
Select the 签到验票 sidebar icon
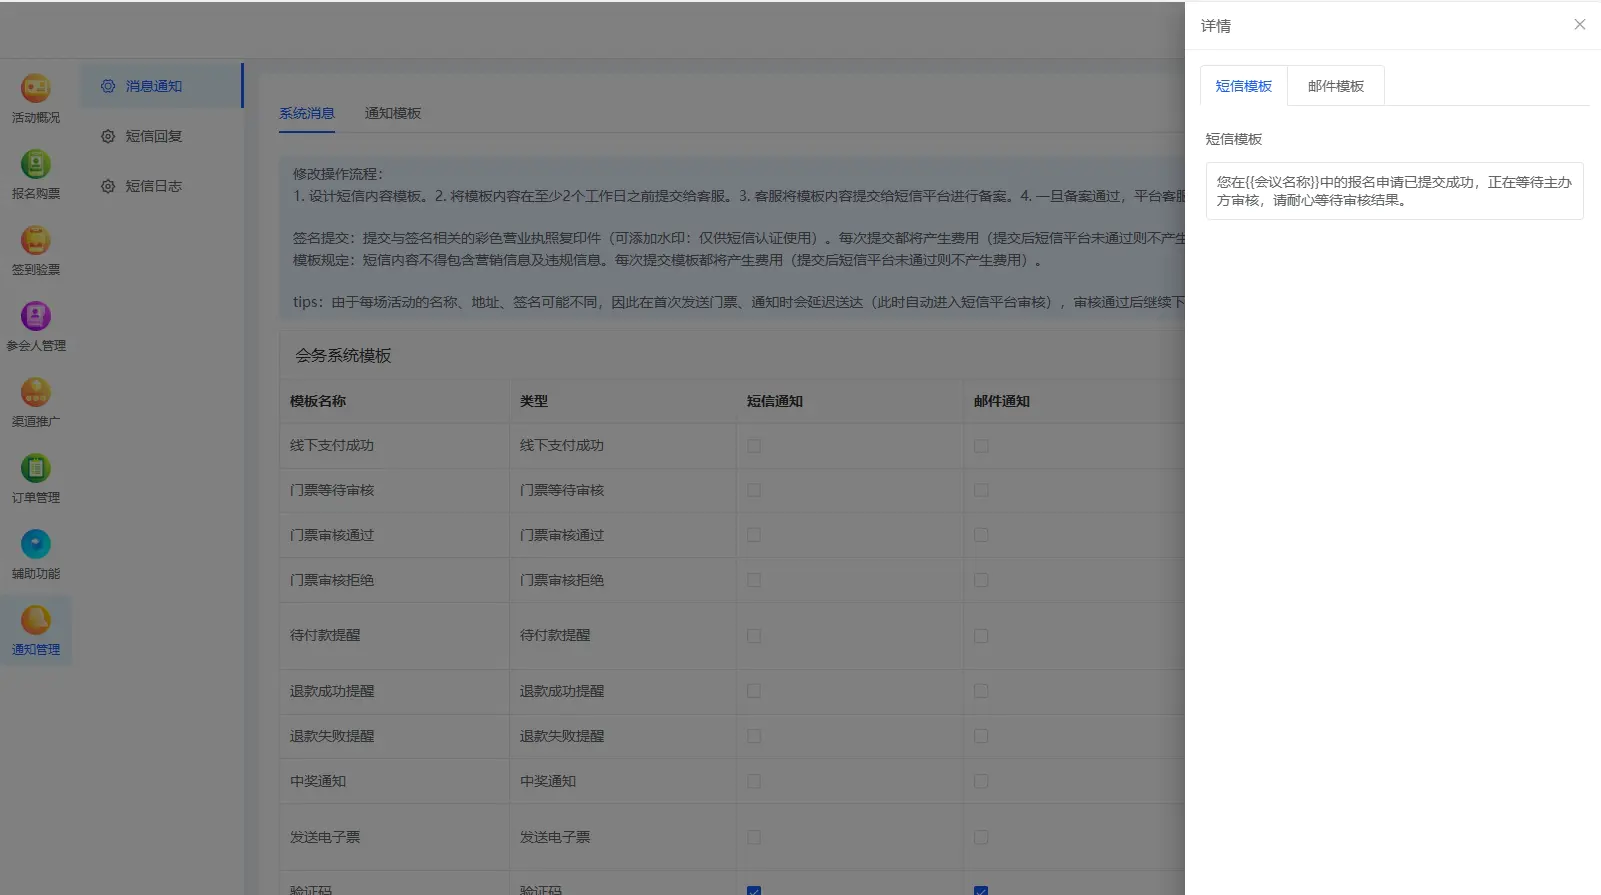pyautogui.click(x=36, y=241)
